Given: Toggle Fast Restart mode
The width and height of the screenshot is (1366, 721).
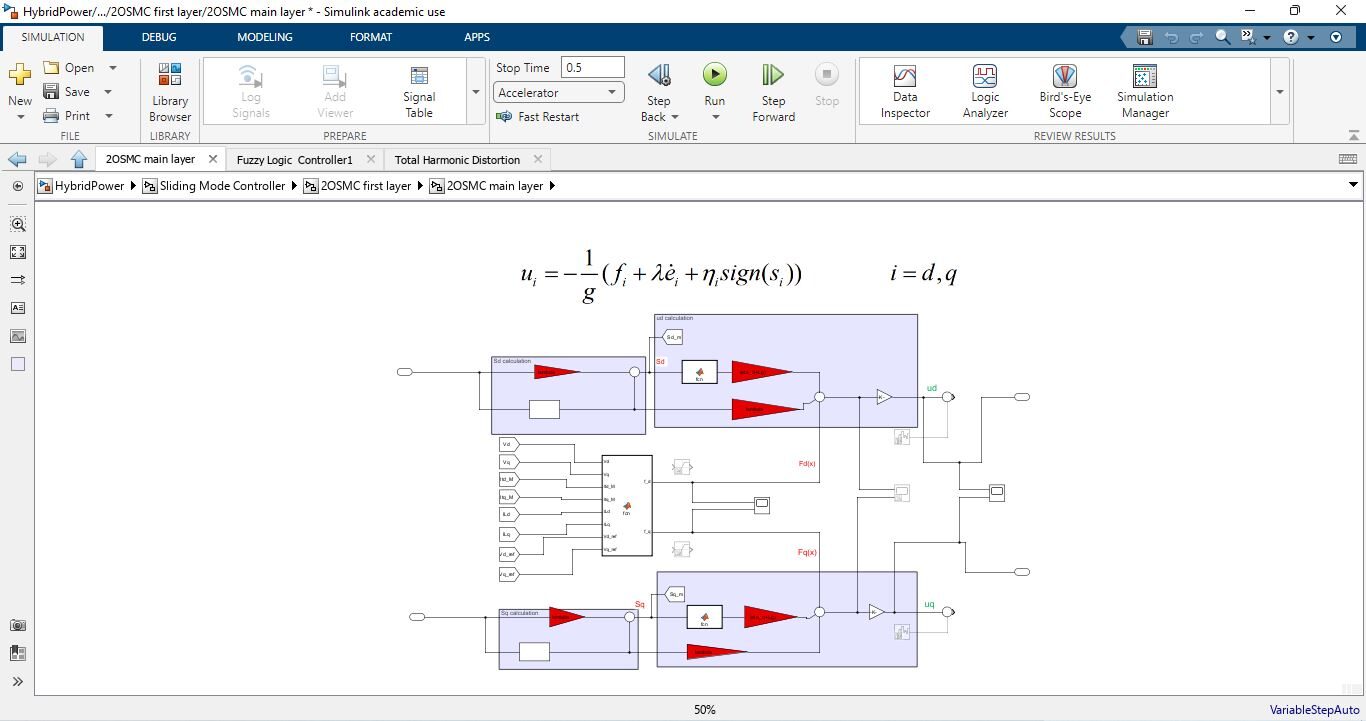Looking at the screenshot, I should pyautogui.click(x=538, y=117).
